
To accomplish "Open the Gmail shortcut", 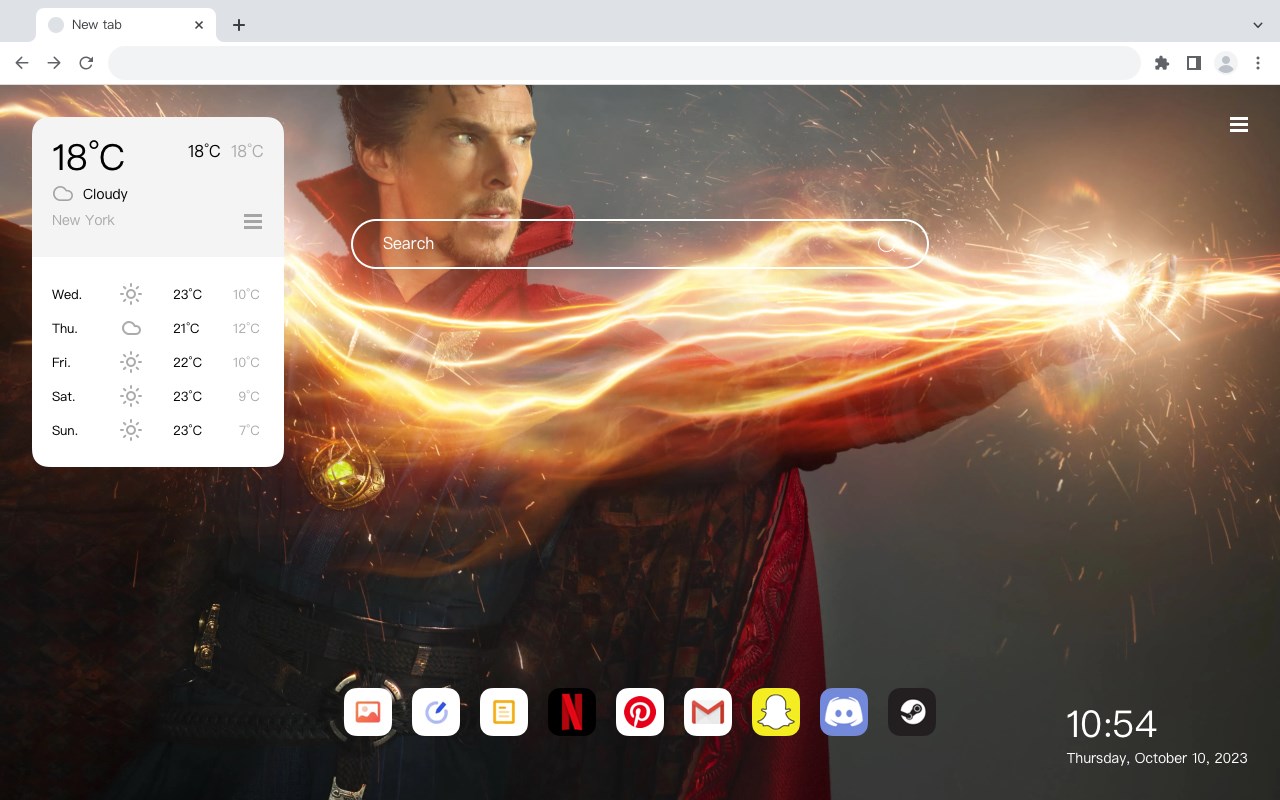I will [x=708, y=712].
